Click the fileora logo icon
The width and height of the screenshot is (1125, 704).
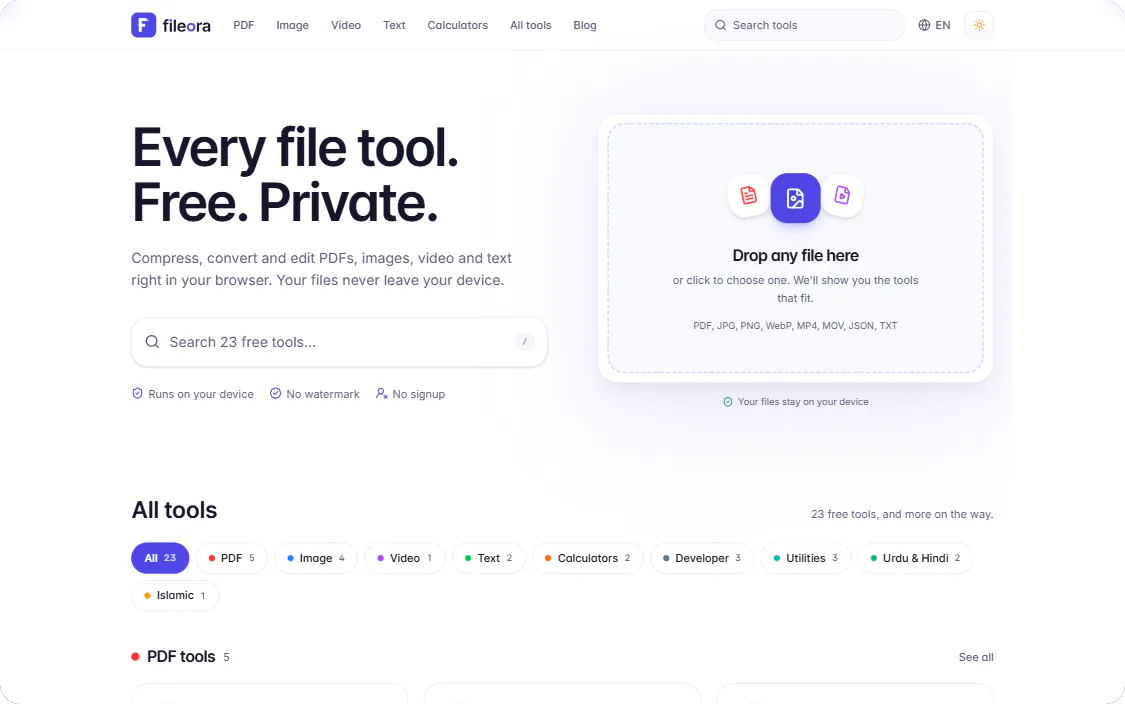coord(143,25)
